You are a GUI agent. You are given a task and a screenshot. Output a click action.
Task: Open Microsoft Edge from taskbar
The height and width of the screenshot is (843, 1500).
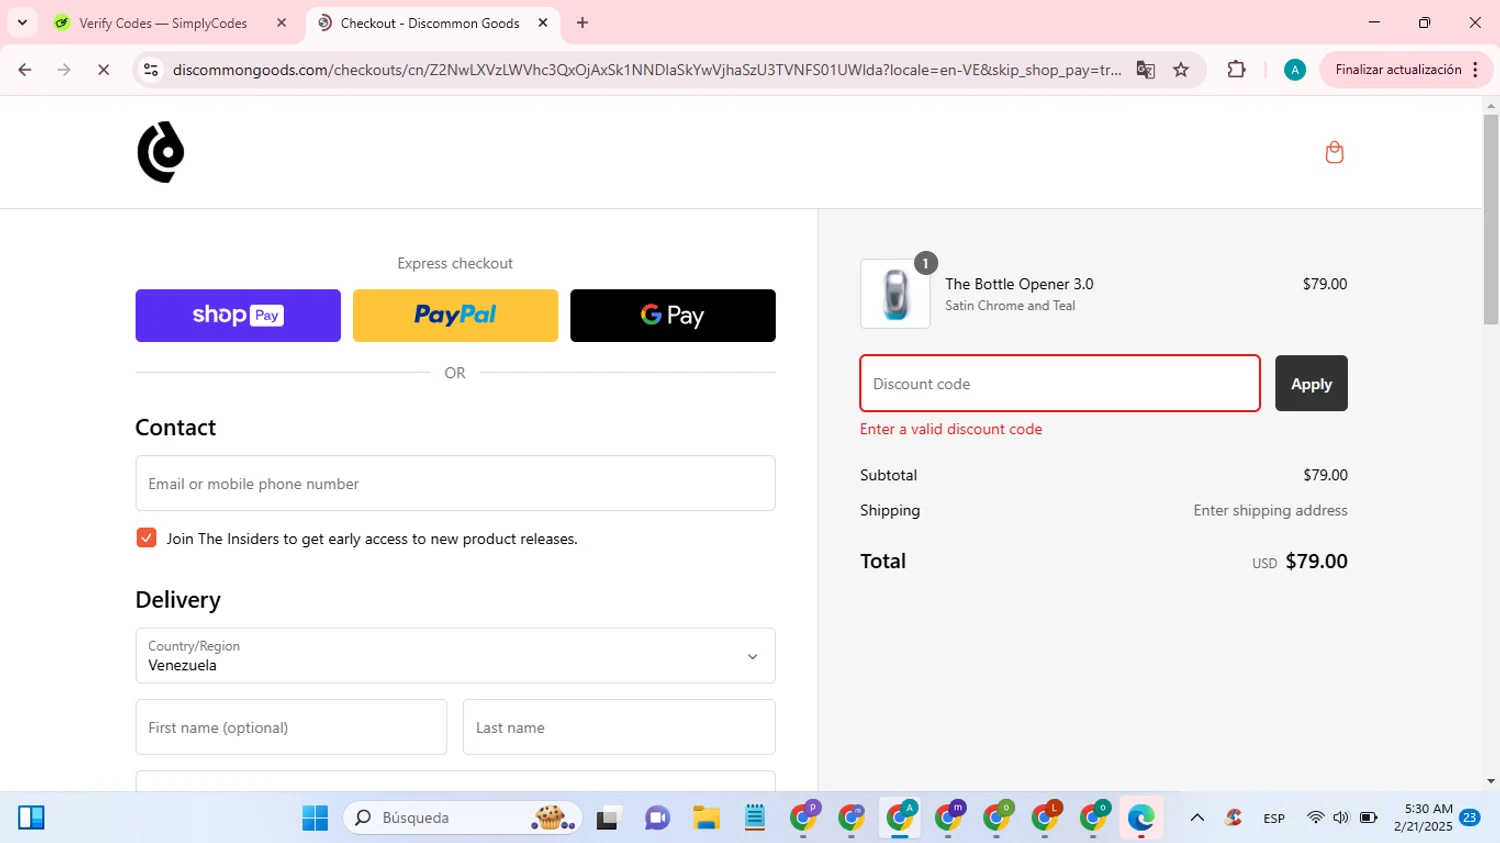[1141, 818]
